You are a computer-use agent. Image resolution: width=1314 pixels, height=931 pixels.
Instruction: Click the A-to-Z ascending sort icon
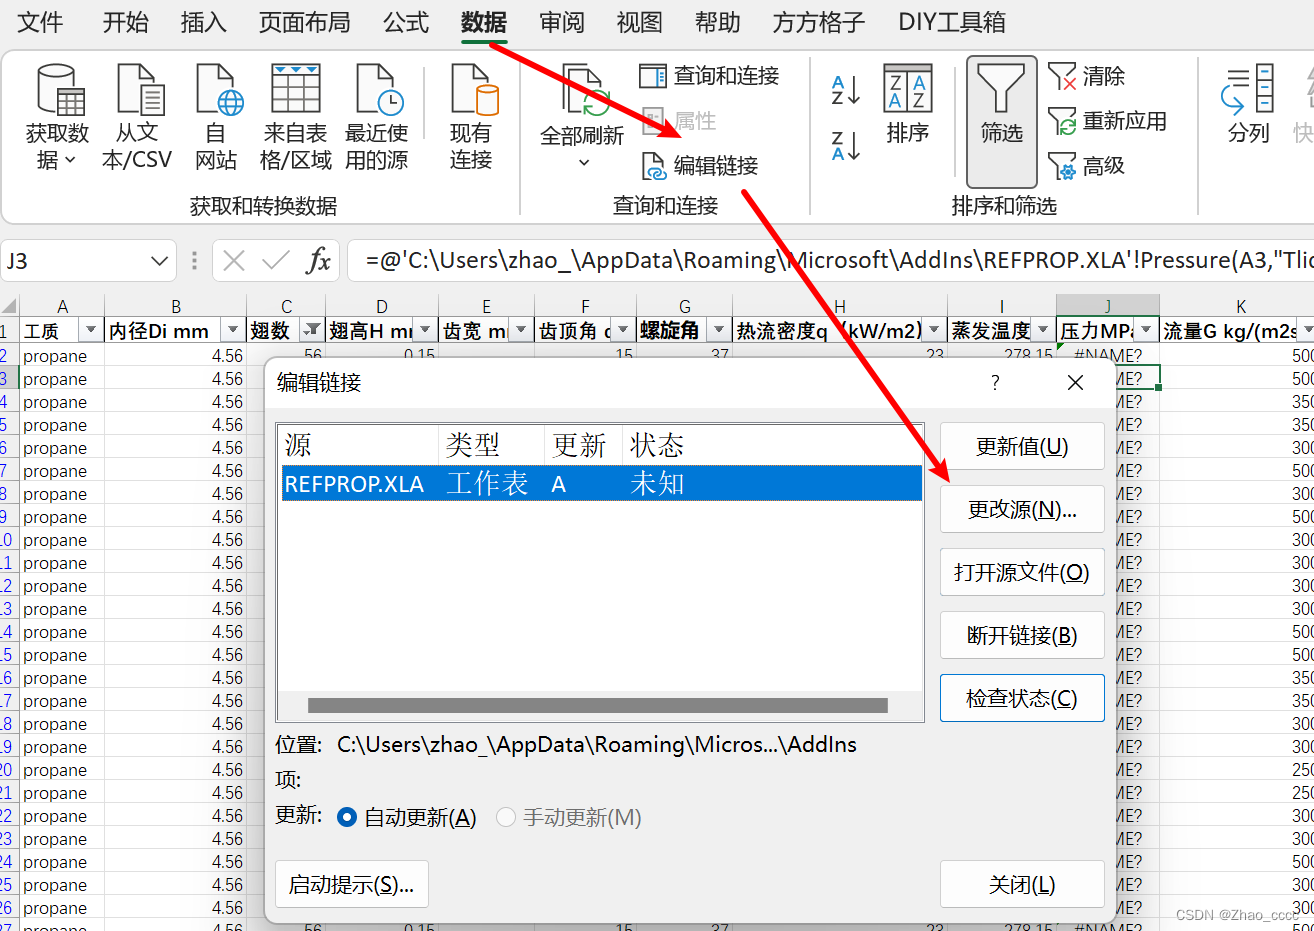pos(844,88)
